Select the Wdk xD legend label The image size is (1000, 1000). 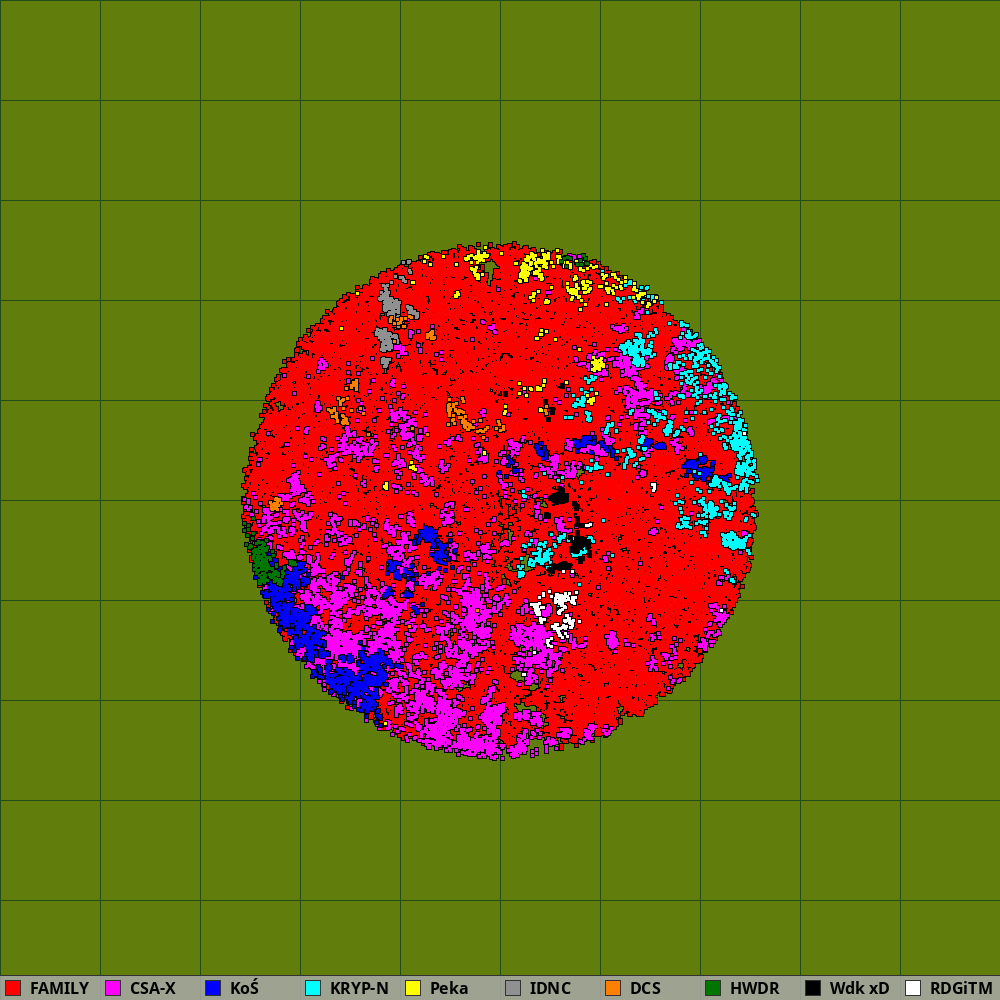859,989
